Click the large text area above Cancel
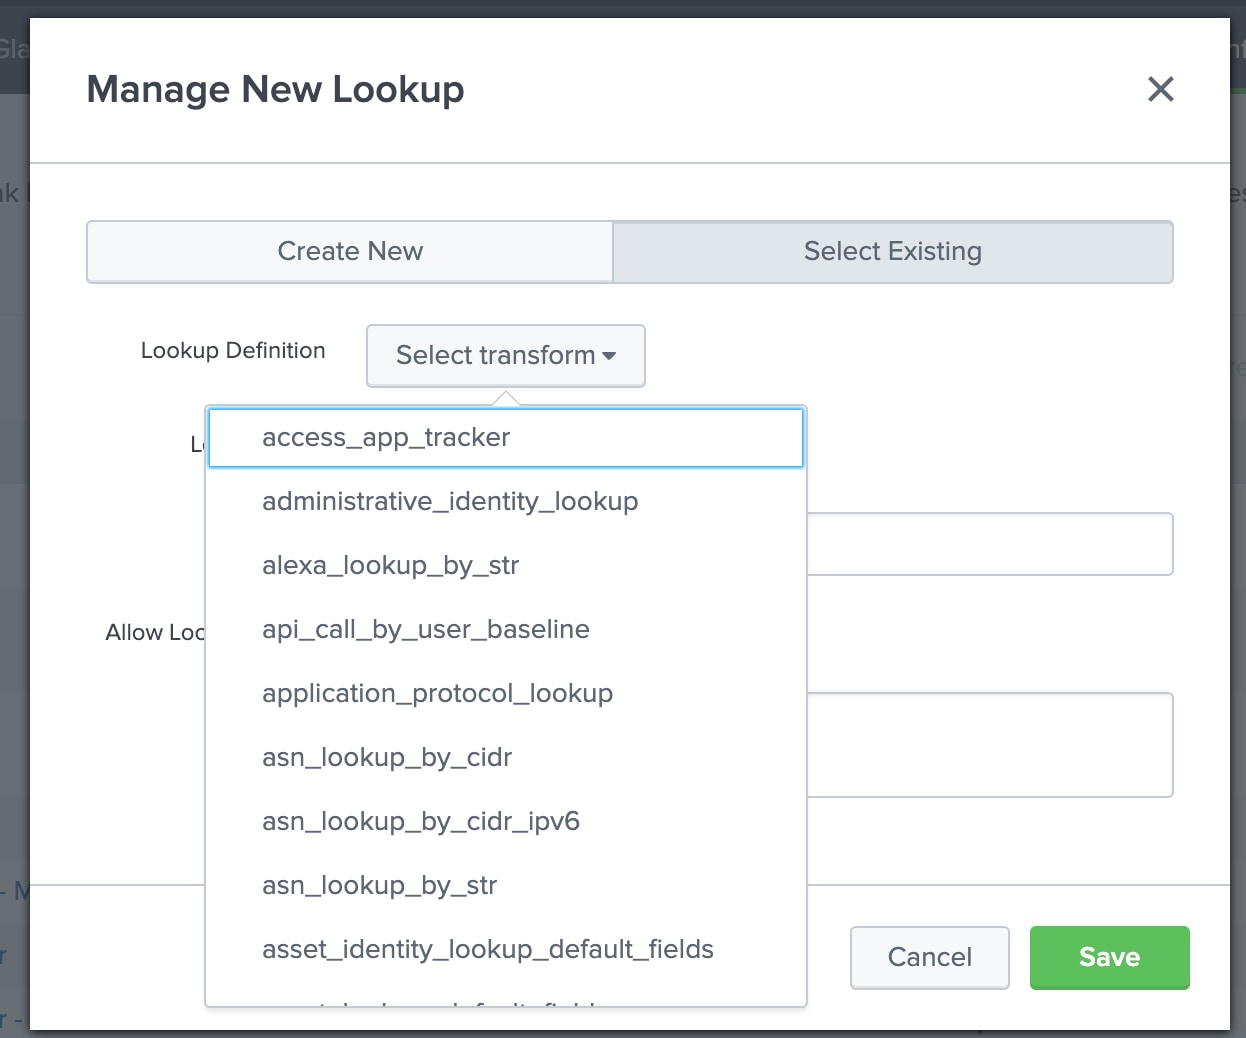The width and height of the screenshot is (1246, 1038). [990, 745]
